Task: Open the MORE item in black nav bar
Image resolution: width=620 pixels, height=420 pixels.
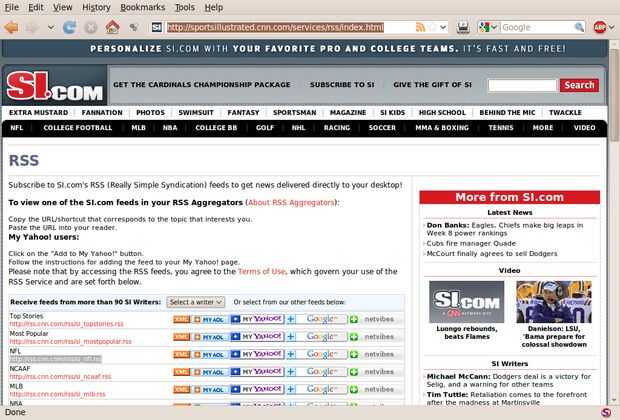Action: (542, 128)
